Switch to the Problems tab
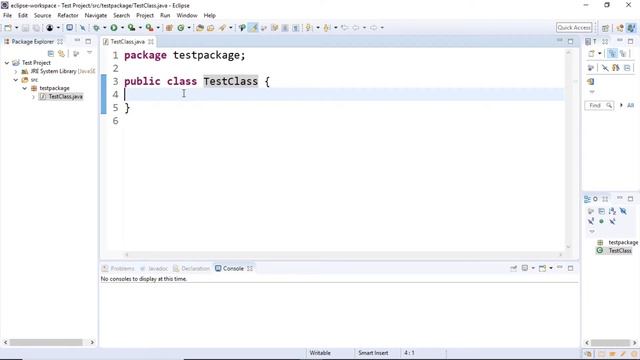 [118, 269]
